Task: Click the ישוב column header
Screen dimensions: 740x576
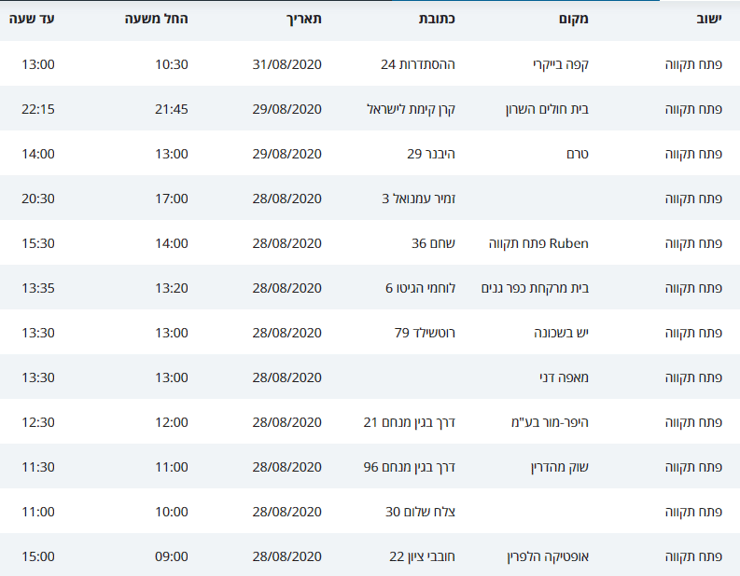Action: tap(709, 19)
